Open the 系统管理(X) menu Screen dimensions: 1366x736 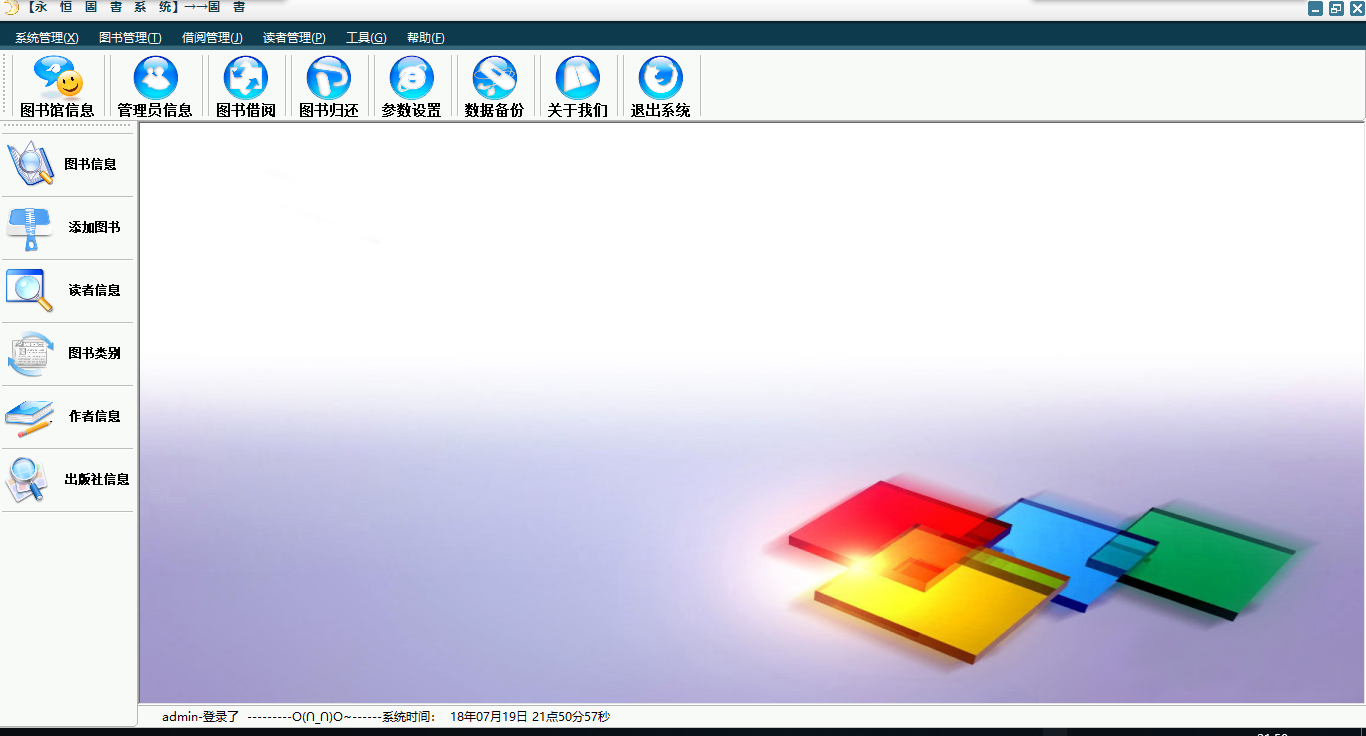(47, 38)
